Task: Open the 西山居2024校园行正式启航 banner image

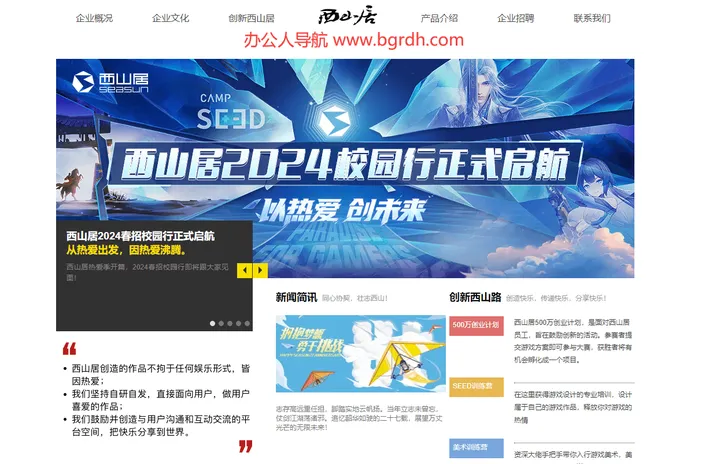Action: (345, 168)
